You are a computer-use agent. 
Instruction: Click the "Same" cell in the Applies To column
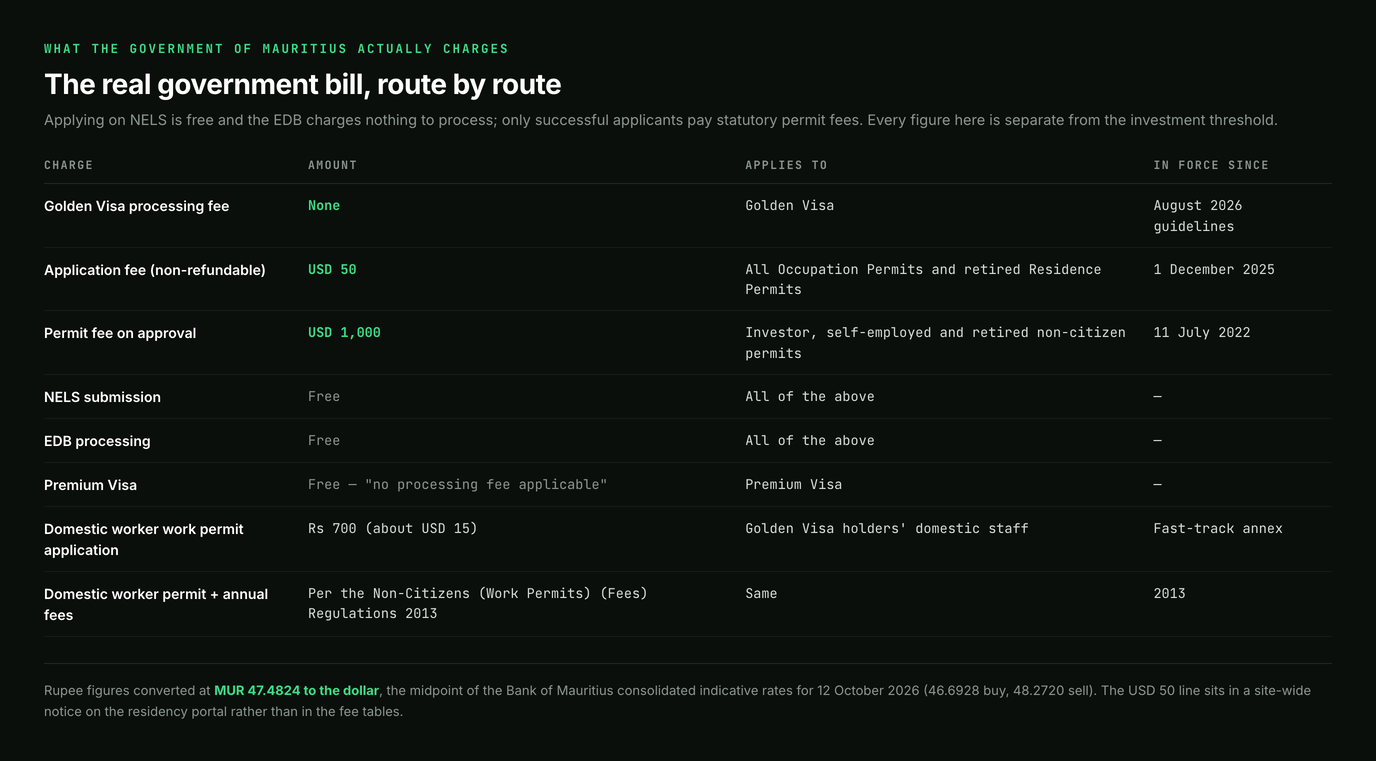coord(761,594)
